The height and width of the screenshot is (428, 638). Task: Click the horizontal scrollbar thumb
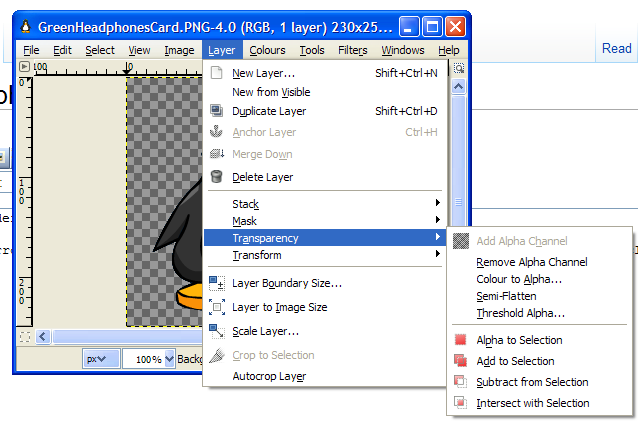click(128, 336)
